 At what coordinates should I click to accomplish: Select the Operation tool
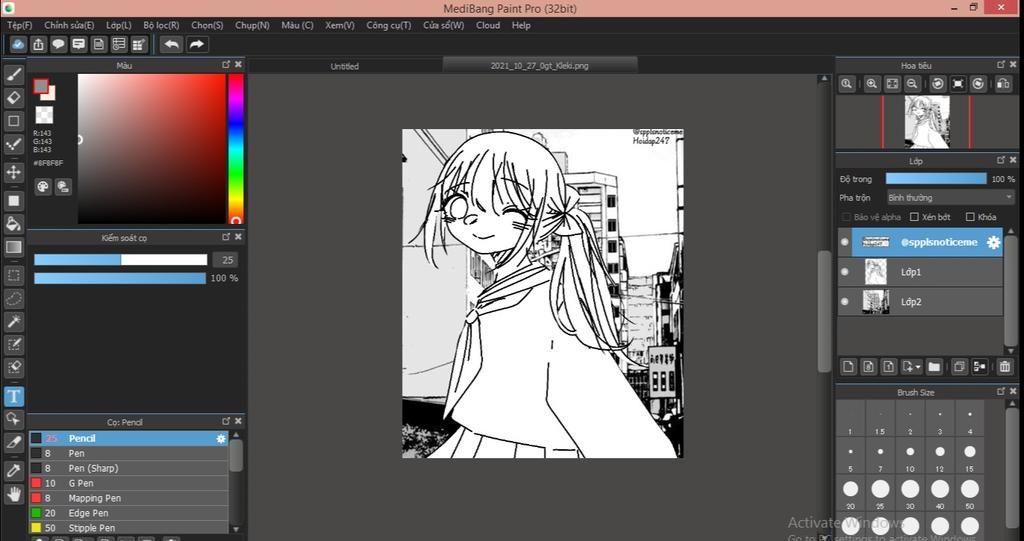click(x=14, y=419)
